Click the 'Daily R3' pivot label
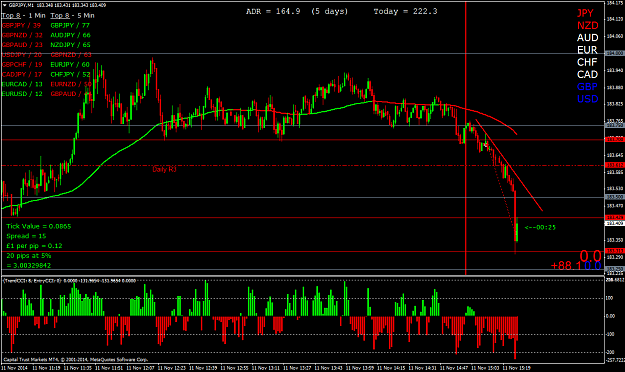625x372 pixels. (x=164, y=169)
